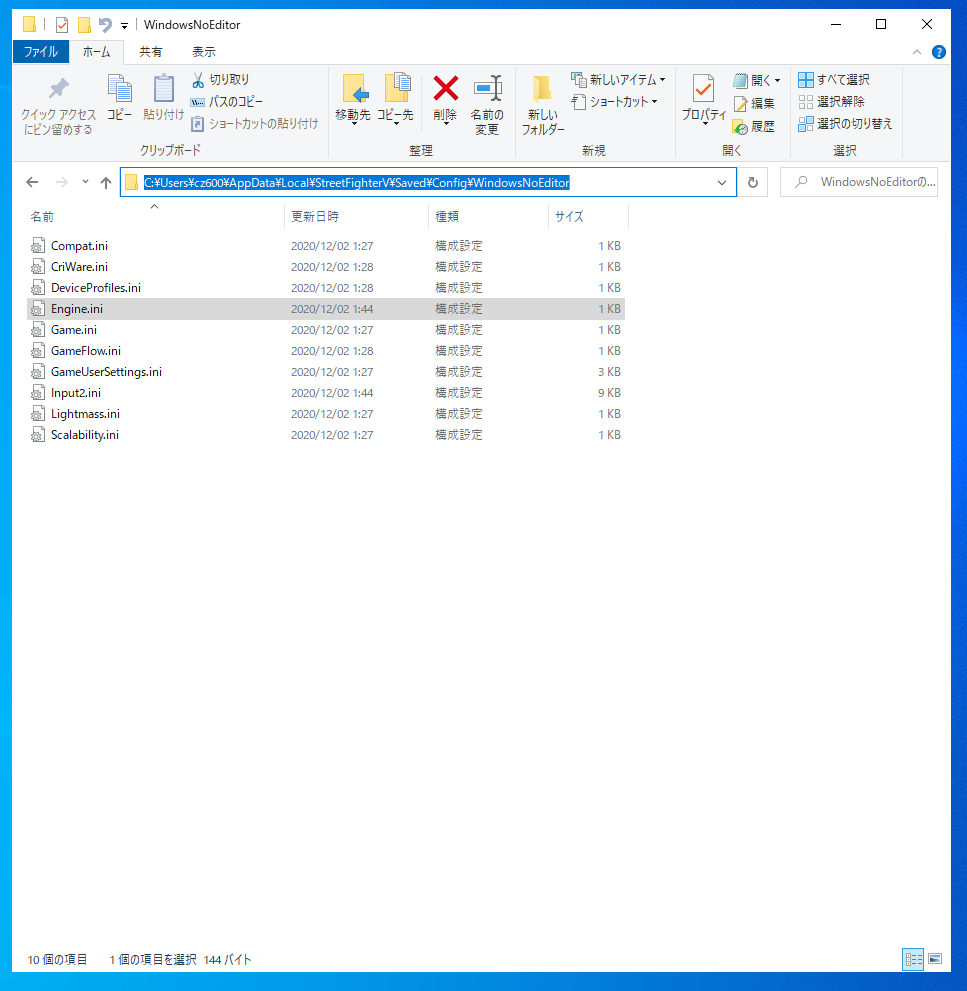
Task: Select the Home (ホーム) tab
Action: point(96,52)
